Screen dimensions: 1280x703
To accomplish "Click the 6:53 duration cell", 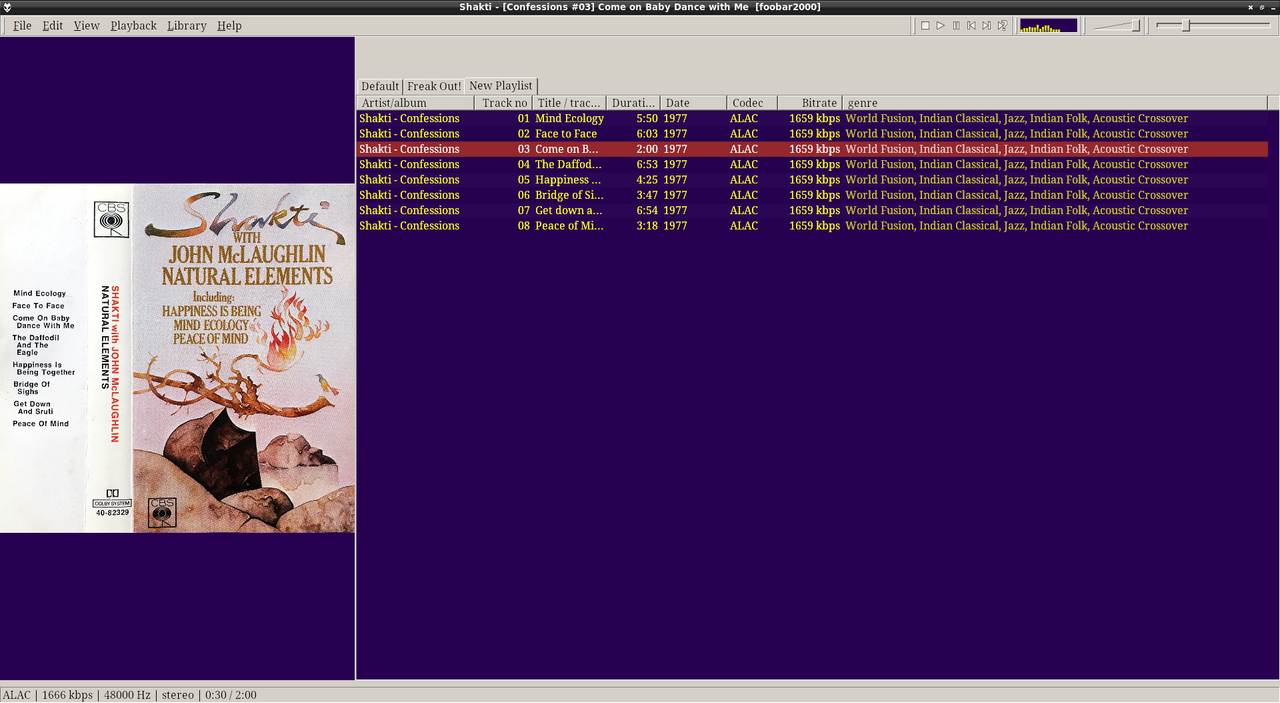I will coord(647,165).
